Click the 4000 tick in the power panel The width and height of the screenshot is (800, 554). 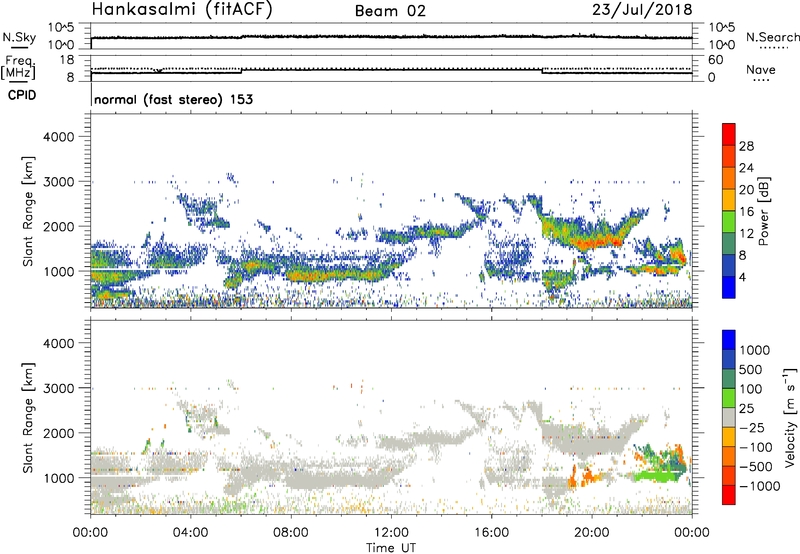tap(58, 137)
